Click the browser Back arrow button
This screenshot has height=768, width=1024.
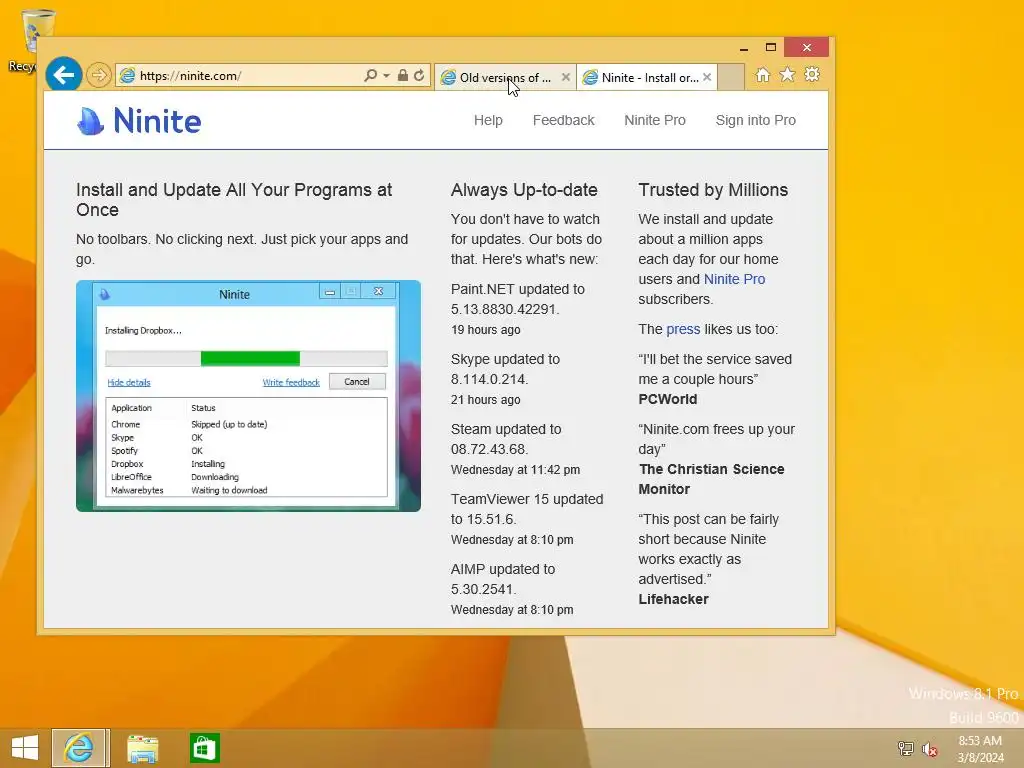(63, 75)
